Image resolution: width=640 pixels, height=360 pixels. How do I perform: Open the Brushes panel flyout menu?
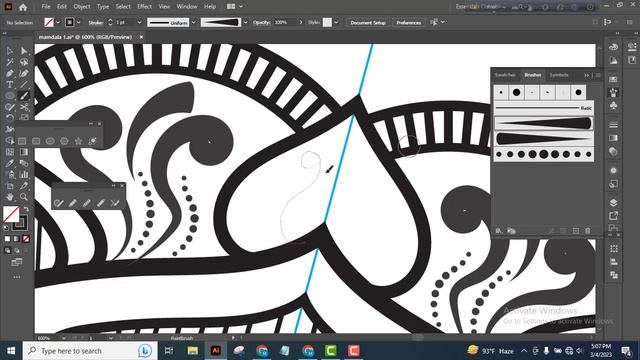point(598,75)
